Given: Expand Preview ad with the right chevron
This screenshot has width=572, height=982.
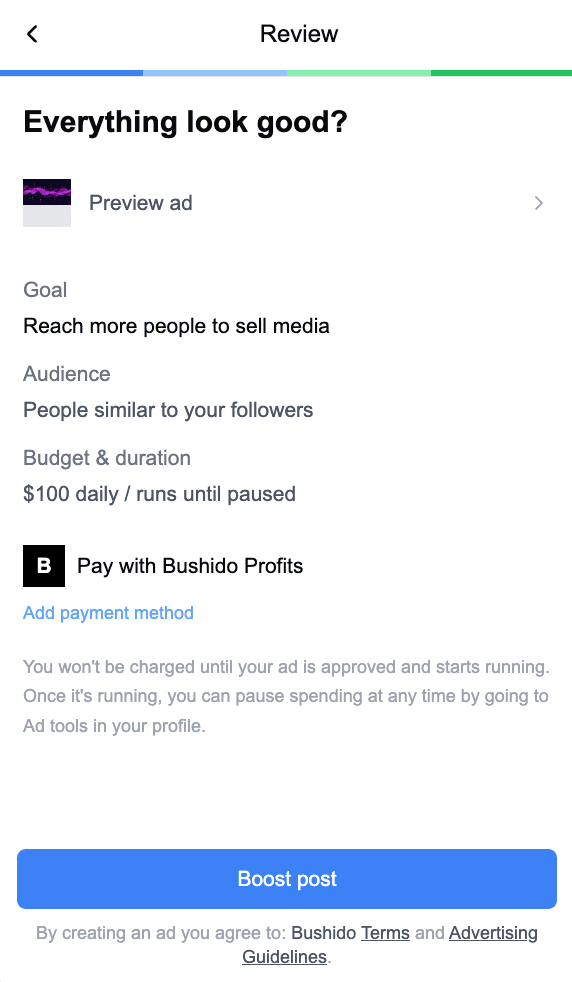Looking at the screenshot, I should pos(538,203).
